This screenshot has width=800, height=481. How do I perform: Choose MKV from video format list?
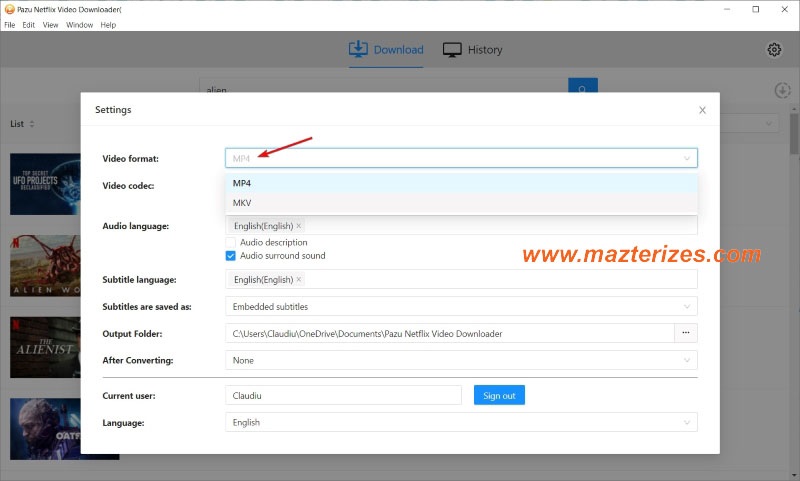point(461,202)
